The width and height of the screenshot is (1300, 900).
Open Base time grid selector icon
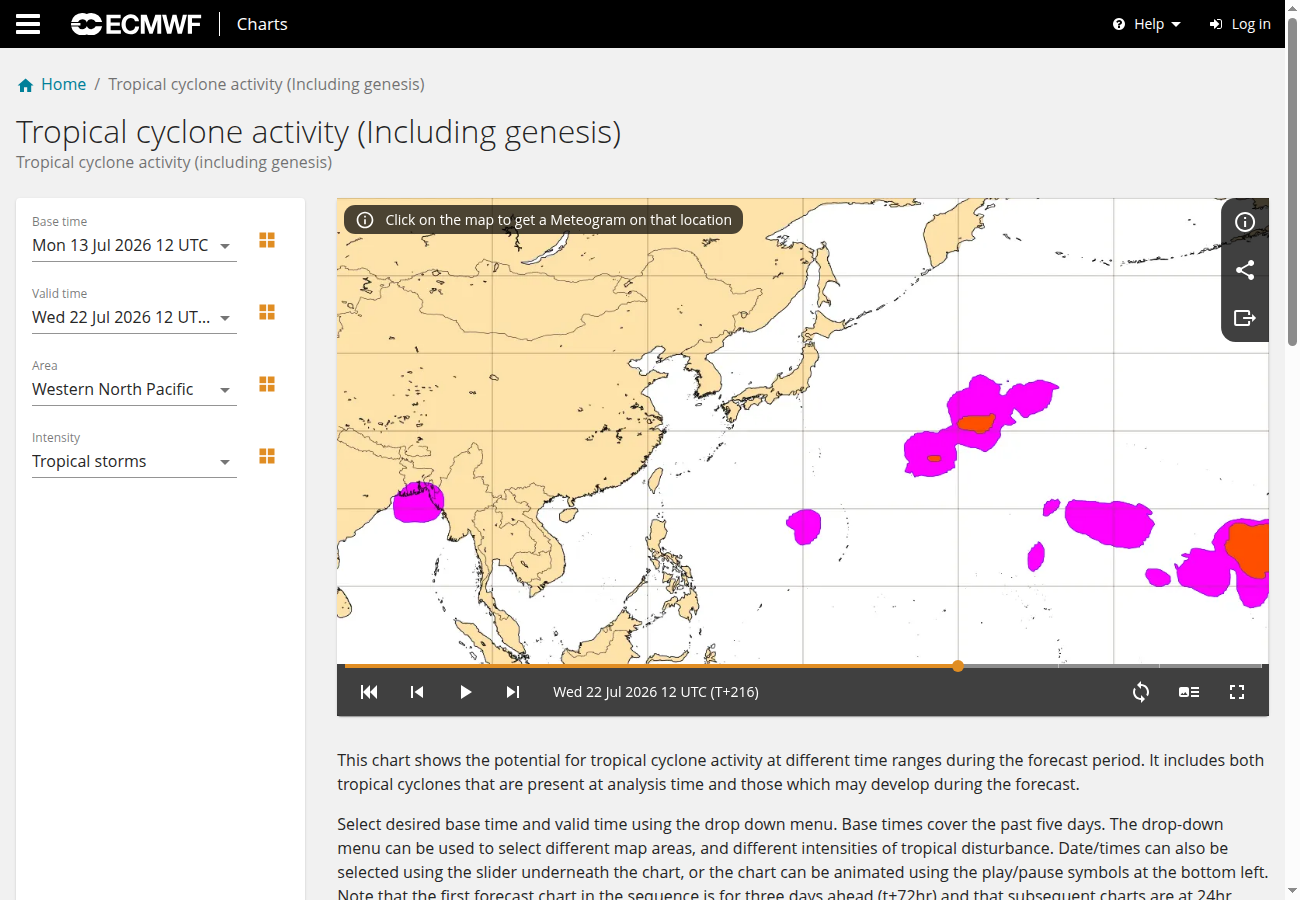coord(267,240)
